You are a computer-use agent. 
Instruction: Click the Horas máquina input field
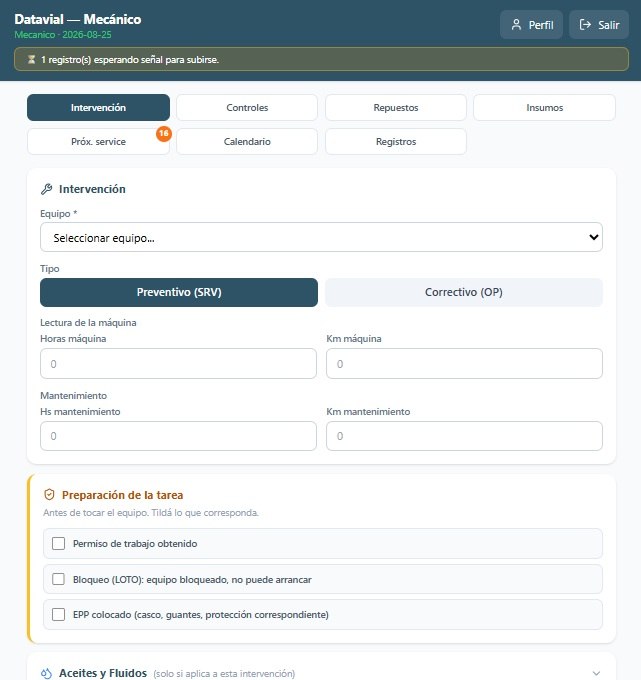[178, 363]
